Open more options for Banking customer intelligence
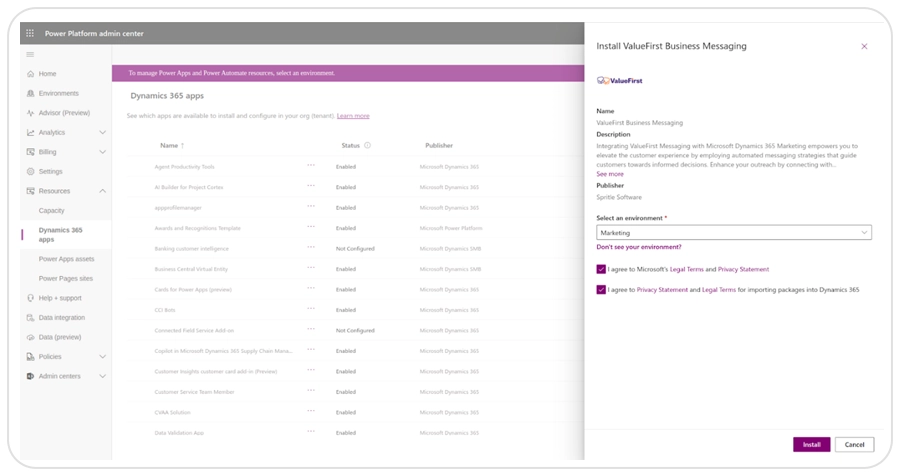 (311, 247)
